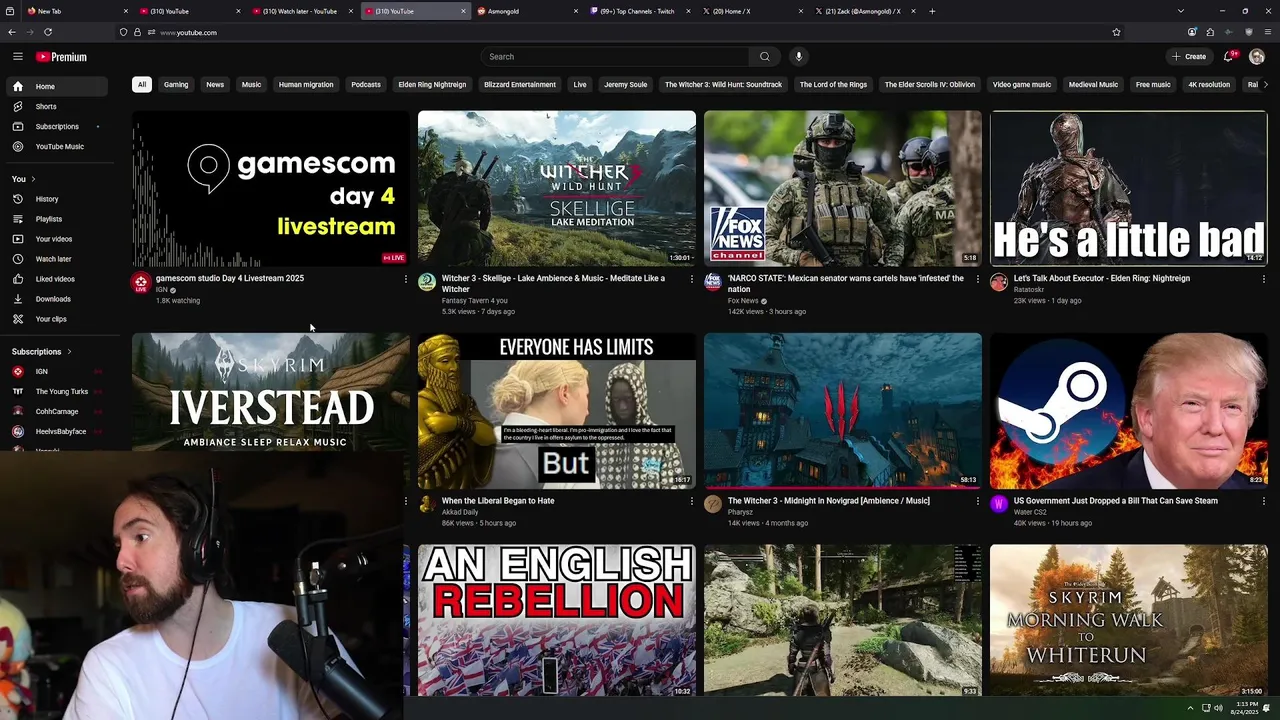Image resolution: width=1280 pixels, height=720 pixels.
Task: Open the notifications bell
Action: tap(1230, 57)
